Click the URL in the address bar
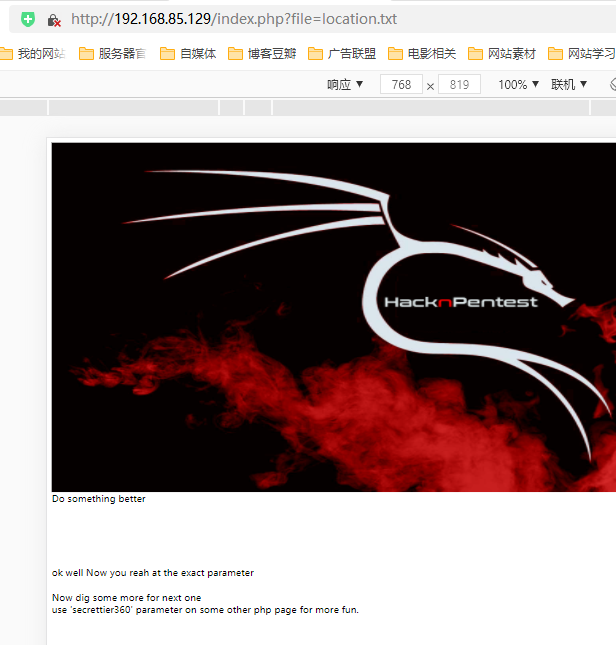This screenshot has height=645, width=616. click(234, 19)
